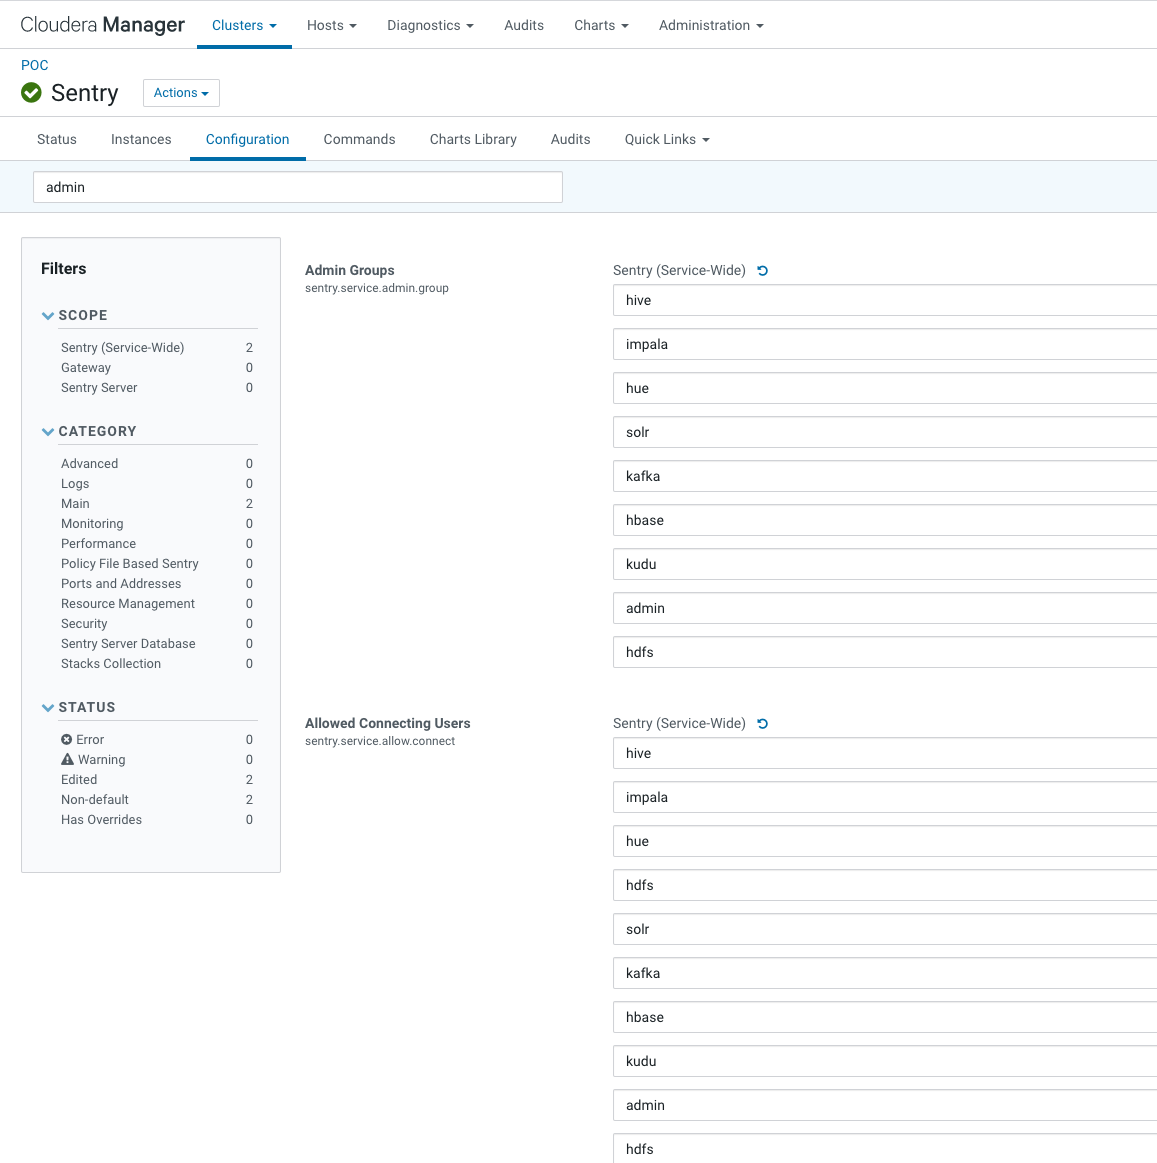Open the Sentry Actions dropdown
This screenshot has width=1157, height=1163.
[x=181, y=93]
